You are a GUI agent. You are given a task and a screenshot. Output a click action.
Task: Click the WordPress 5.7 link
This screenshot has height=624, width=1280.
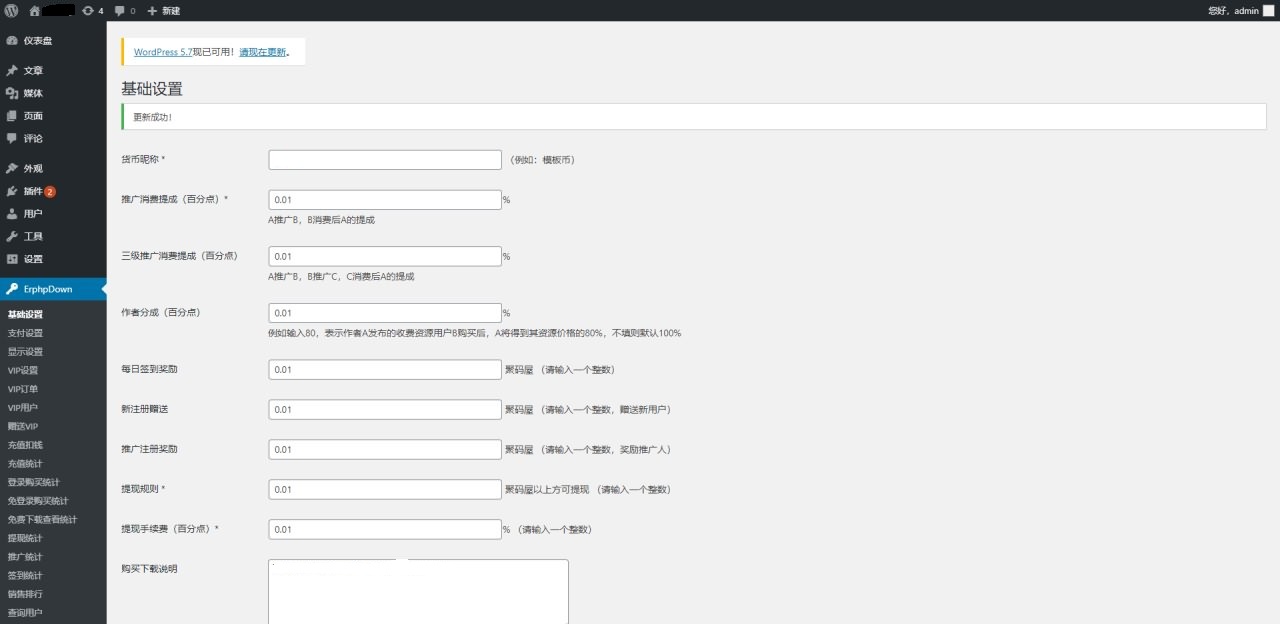pos(163,52)
